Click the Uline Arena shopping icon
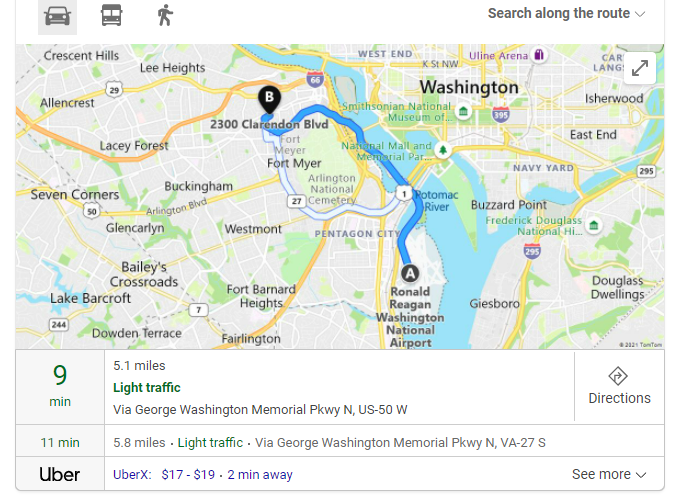681x502 pixels. pos(539,55)
